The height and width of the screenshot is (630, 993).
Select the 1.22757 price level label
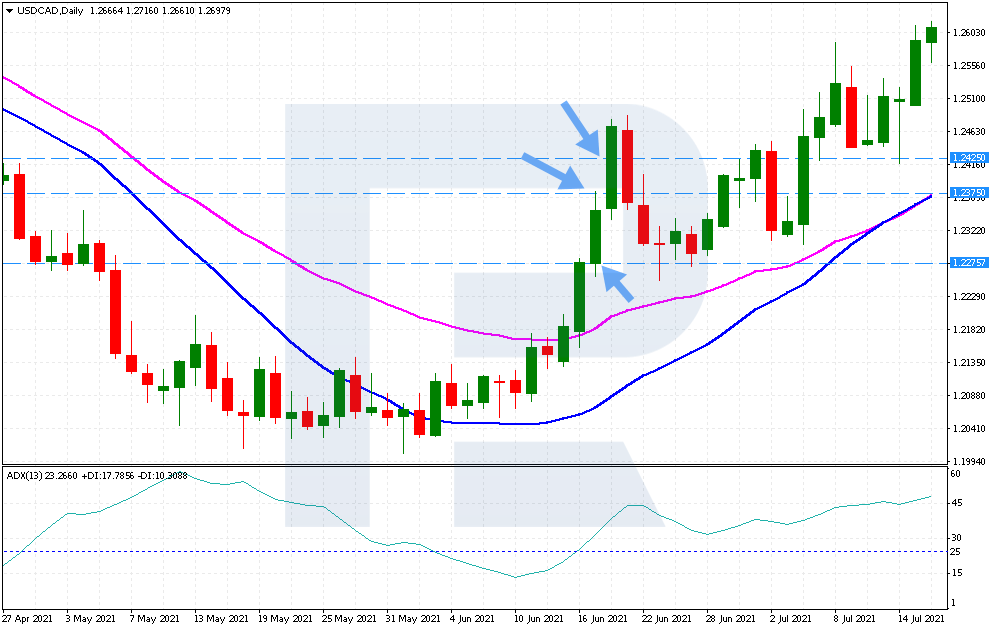pyautogui.click(x=969, y=263)
